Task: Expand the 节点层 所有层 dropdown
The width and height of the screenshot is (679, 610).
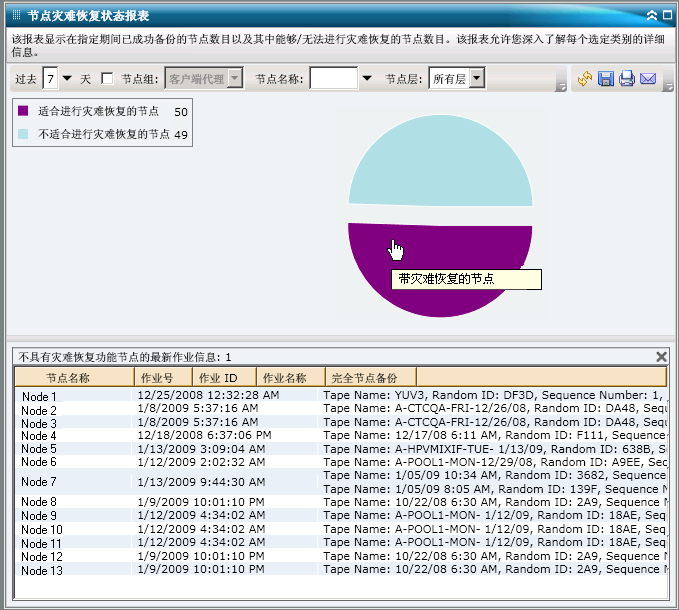Action: point(477,78)
